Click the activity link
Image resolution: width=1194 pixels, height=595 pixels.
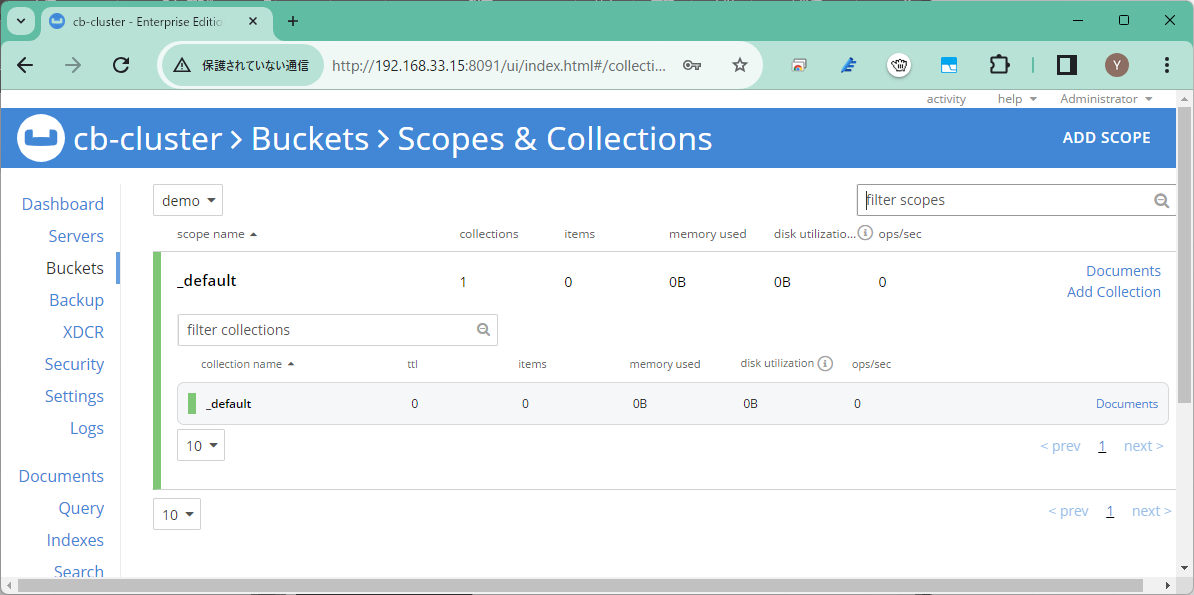pos(946,99)
